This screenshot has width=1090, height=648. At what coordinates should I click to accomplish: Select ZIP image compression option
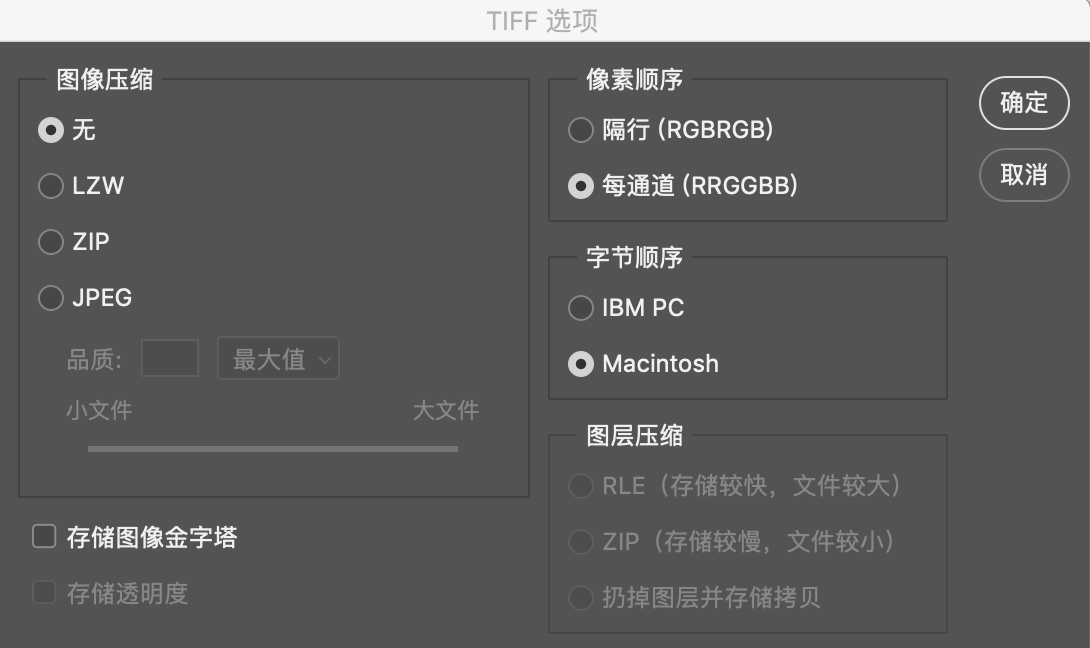[x=50, y=242]
